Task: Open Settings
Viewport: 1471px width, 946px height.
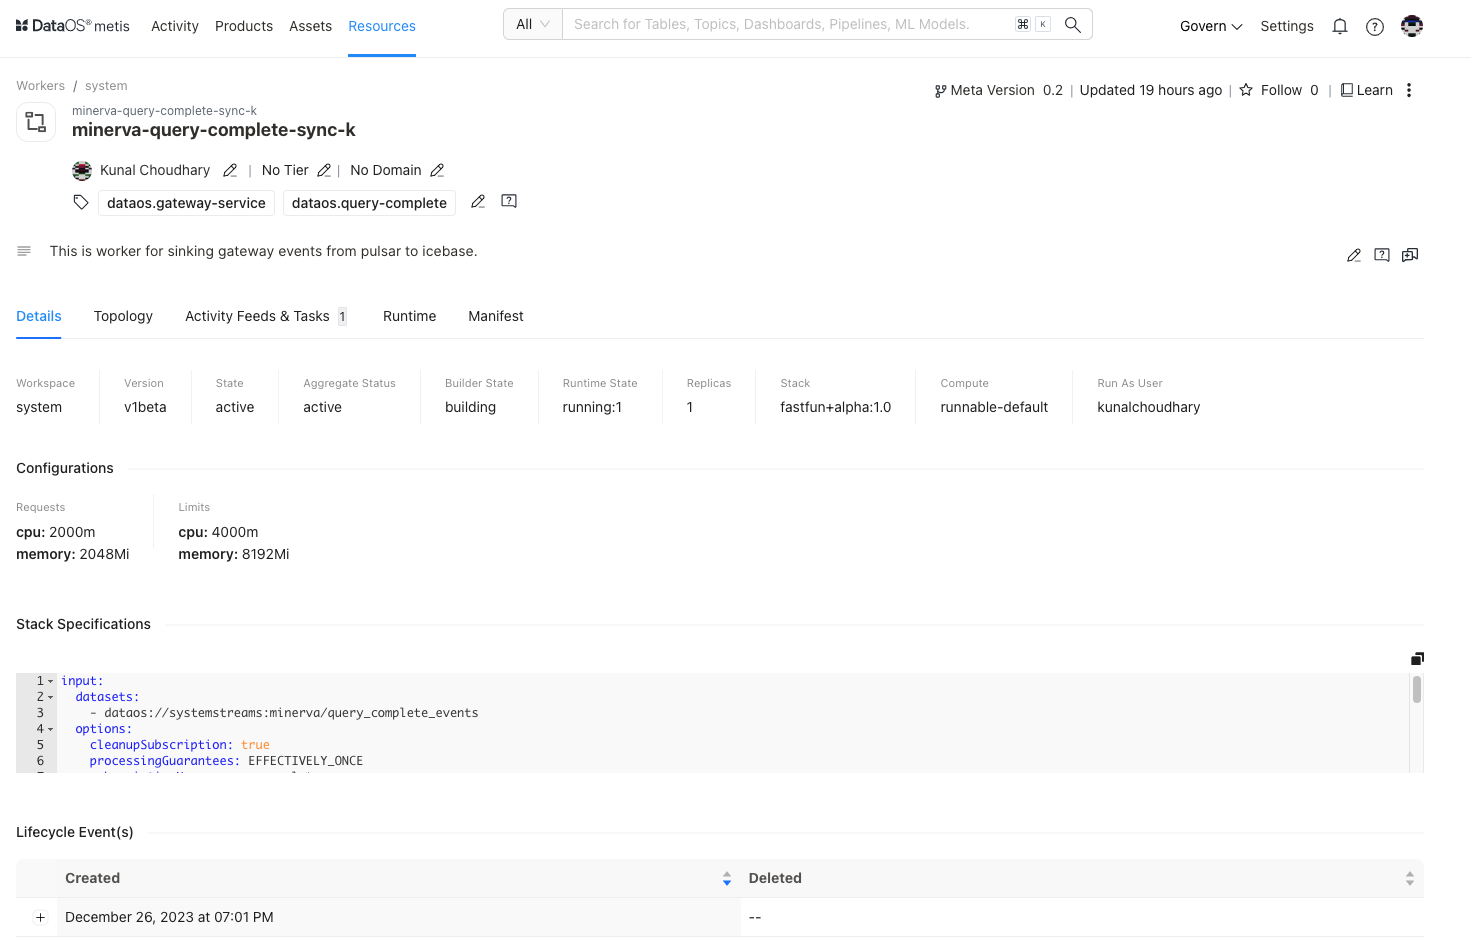Action: tap(1287, 26)
